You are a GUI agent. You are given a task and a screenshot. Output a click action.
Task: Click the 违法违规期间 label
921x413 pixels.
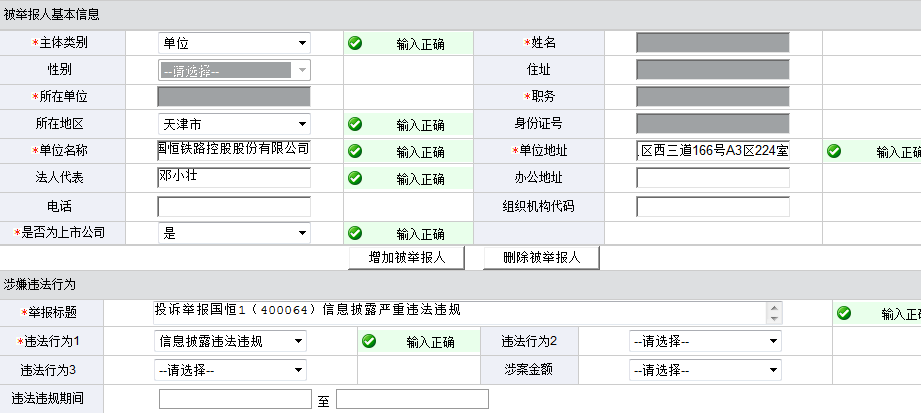click(48, 398)
